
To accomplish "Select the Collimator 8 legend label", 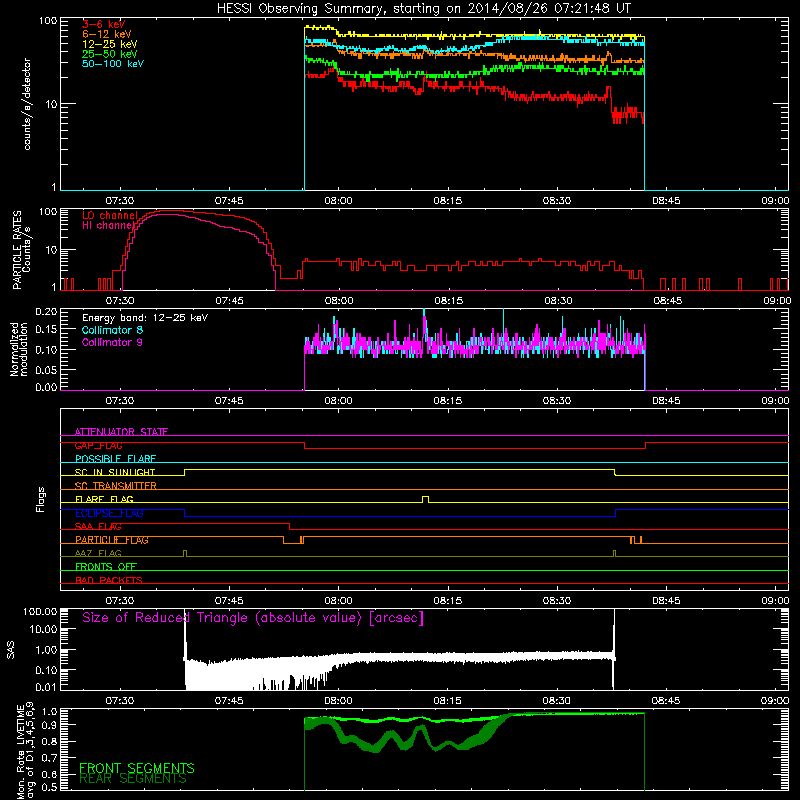I will [112, 330].
